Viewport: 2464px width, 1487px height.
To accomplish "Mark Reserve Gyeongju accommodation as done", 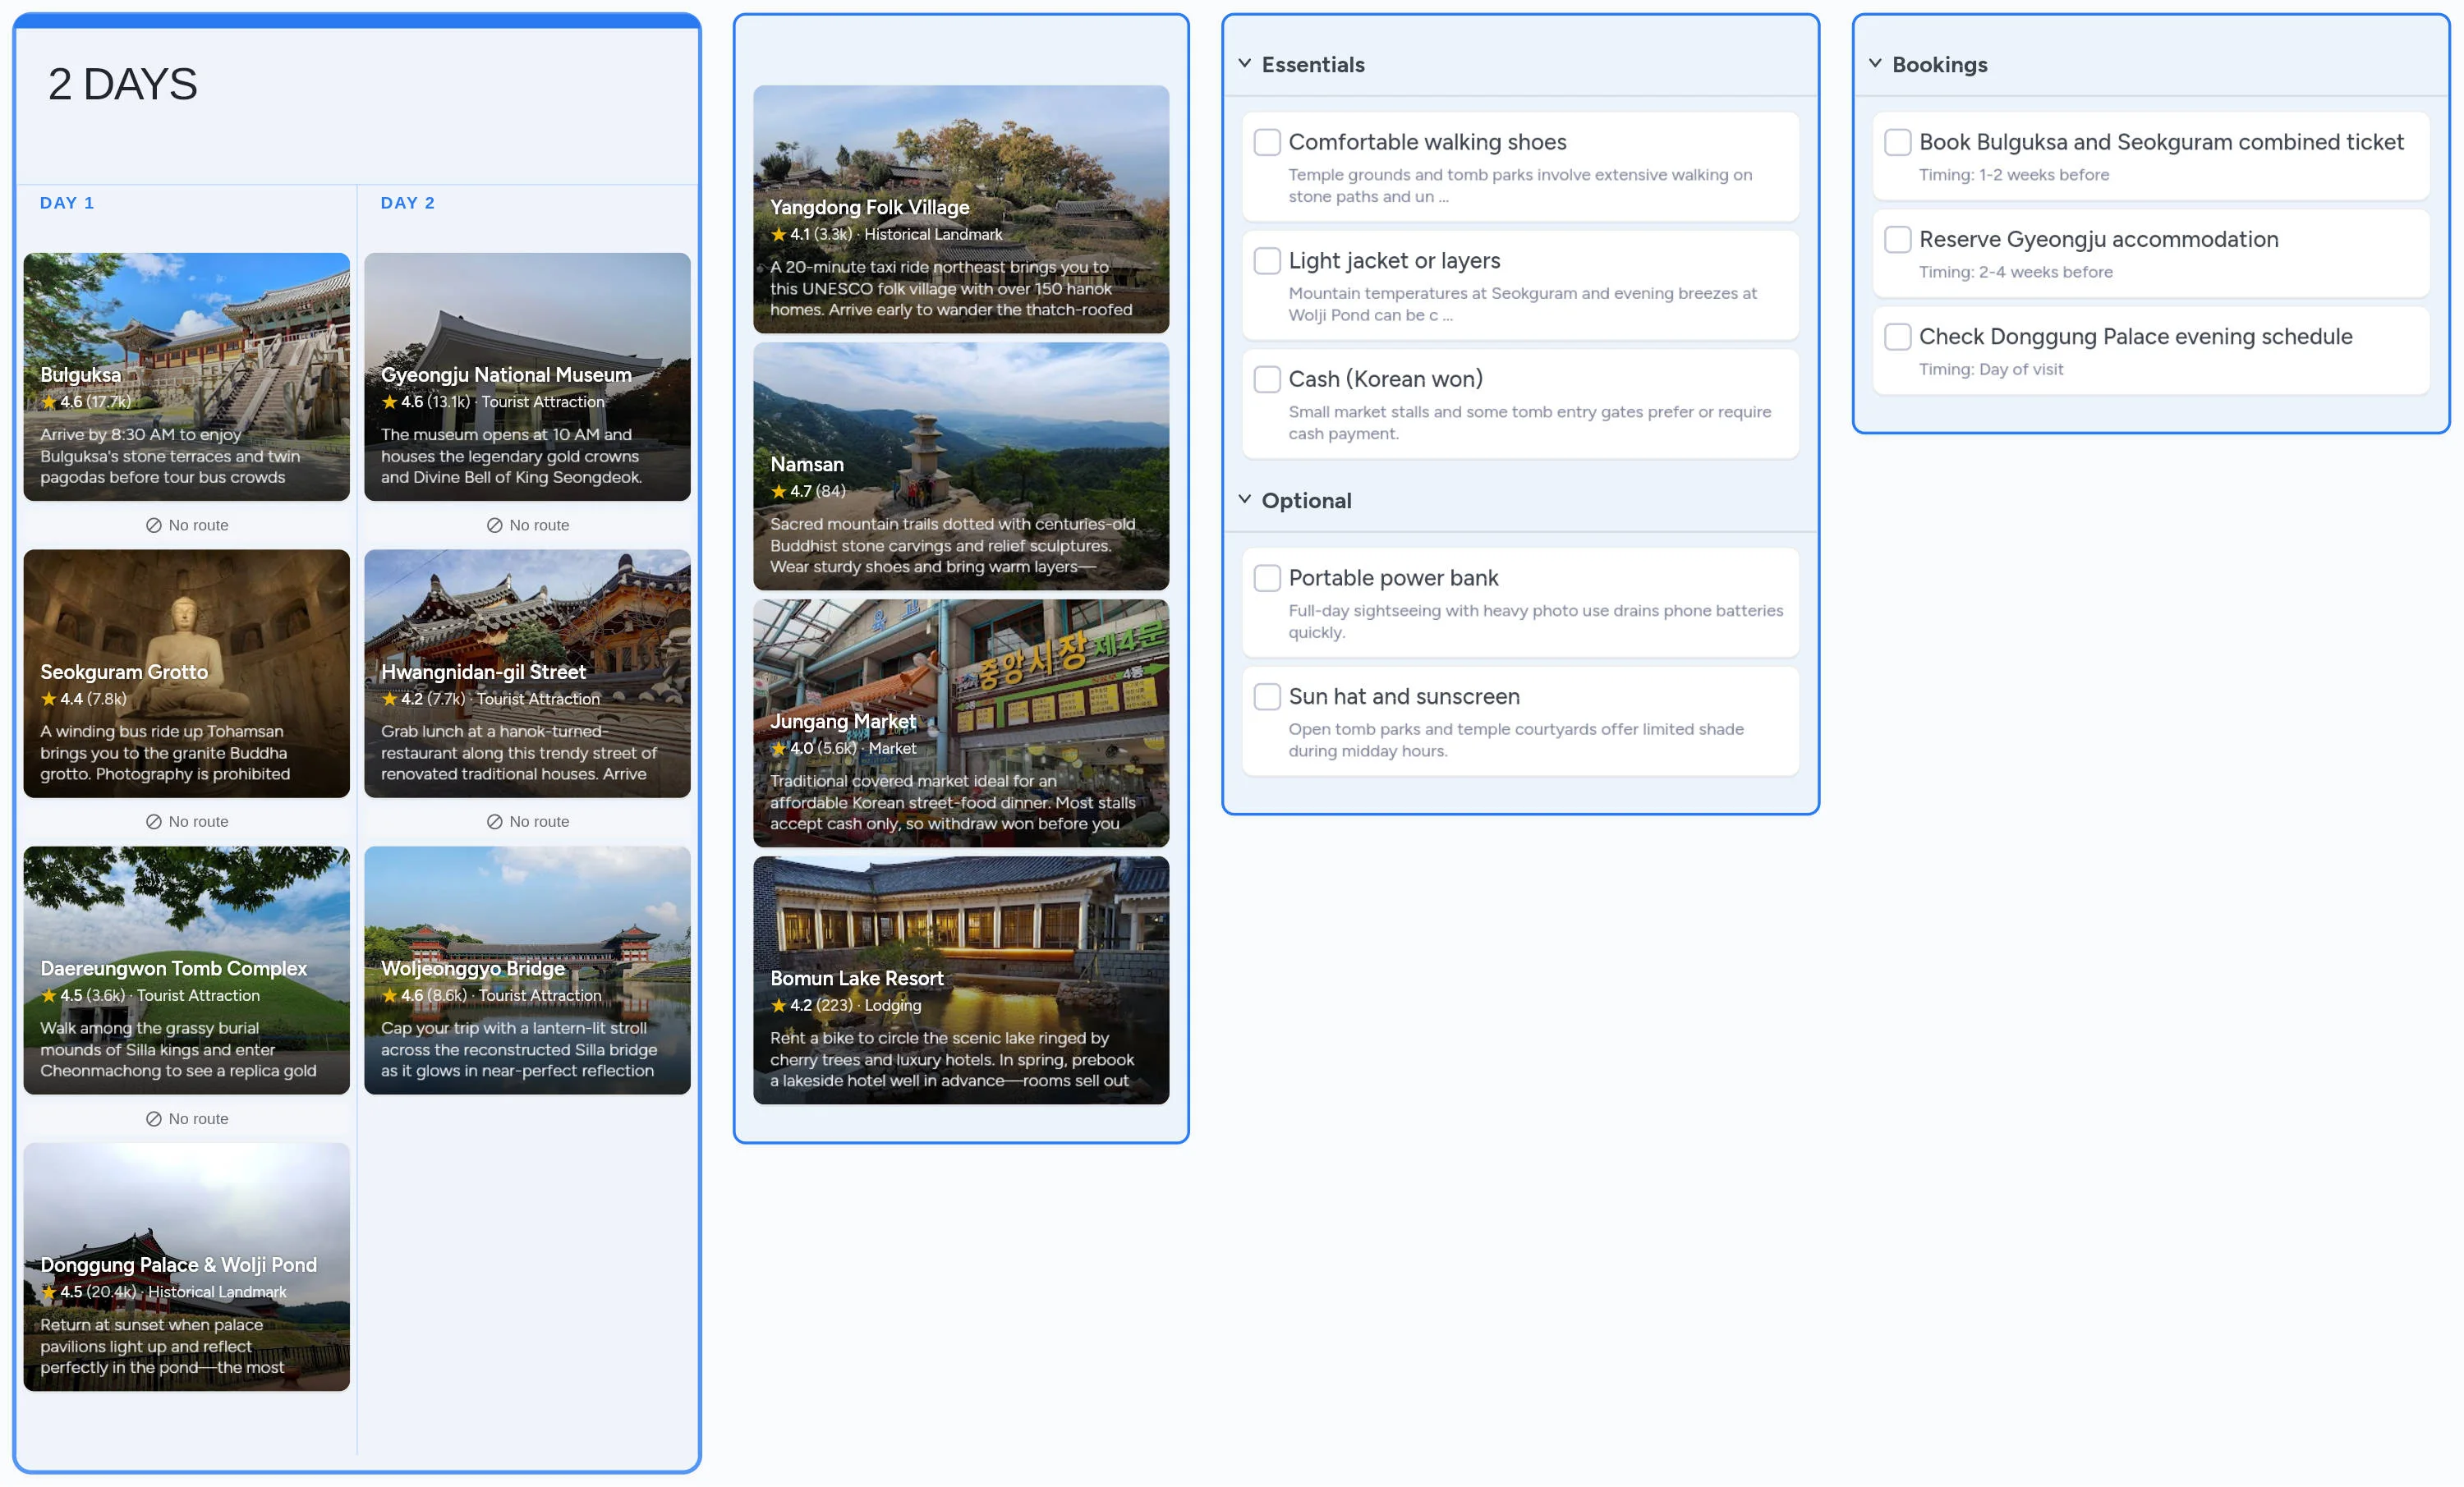I will (x=1897, y=239).
